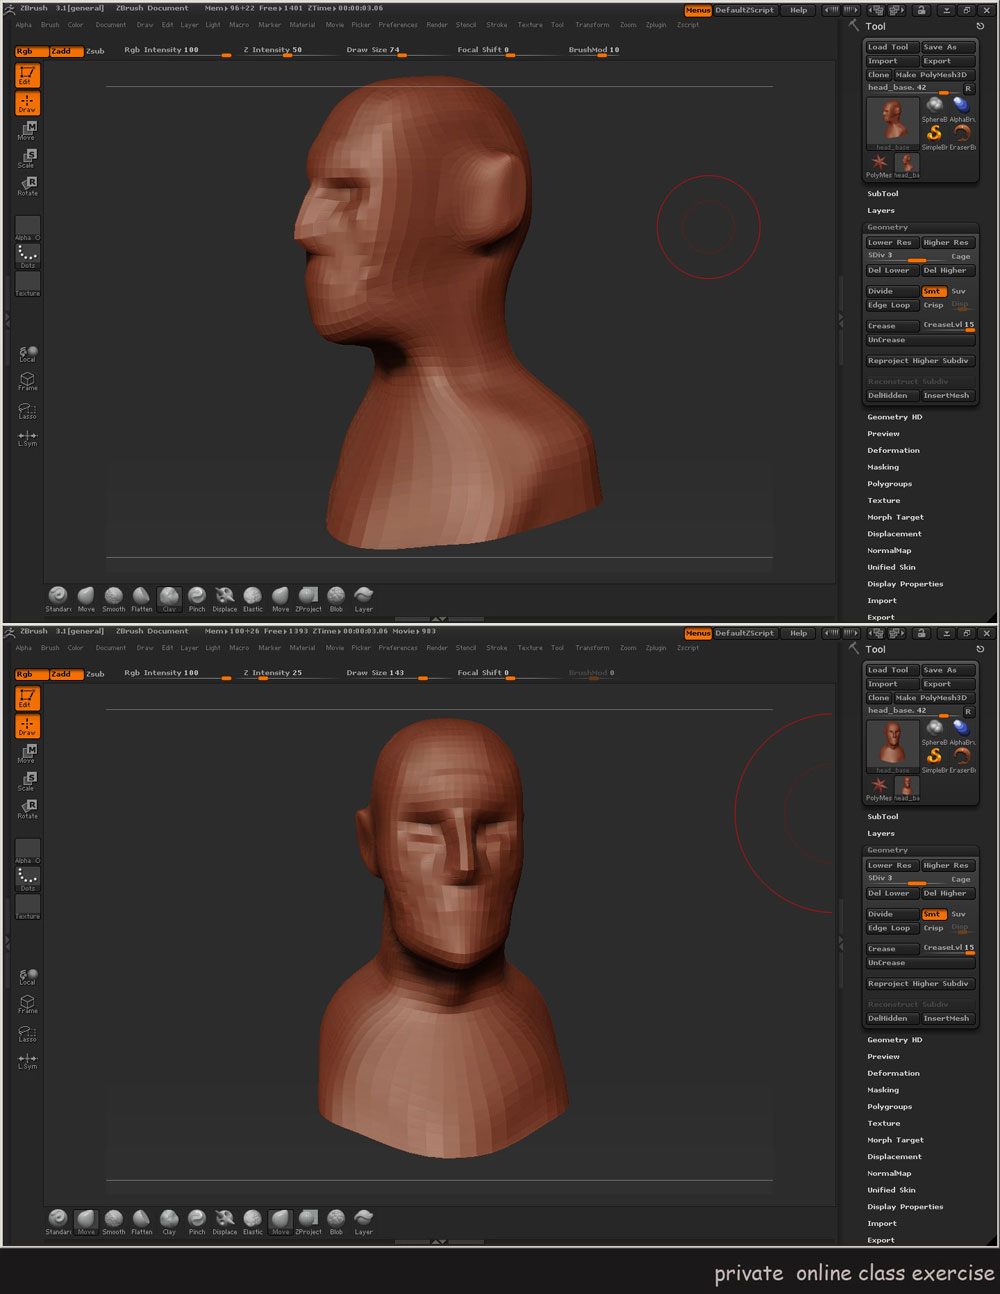Toggle the Smt button in upper Geometry panel
The image size is (1000, 1294).
pyautogui.click(x=932, y=291)
